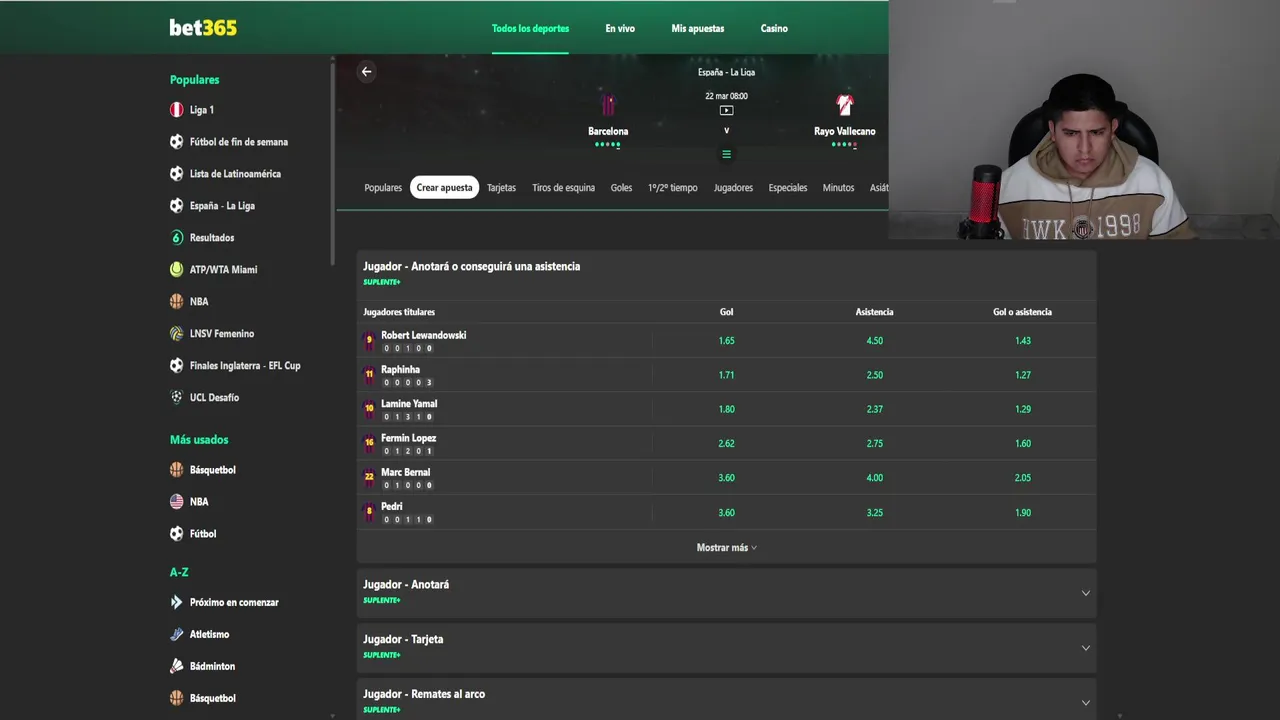Open the Todos los deportes top tab
The width and height of the screenshot is (1280, 720).
tap(530, 29)
